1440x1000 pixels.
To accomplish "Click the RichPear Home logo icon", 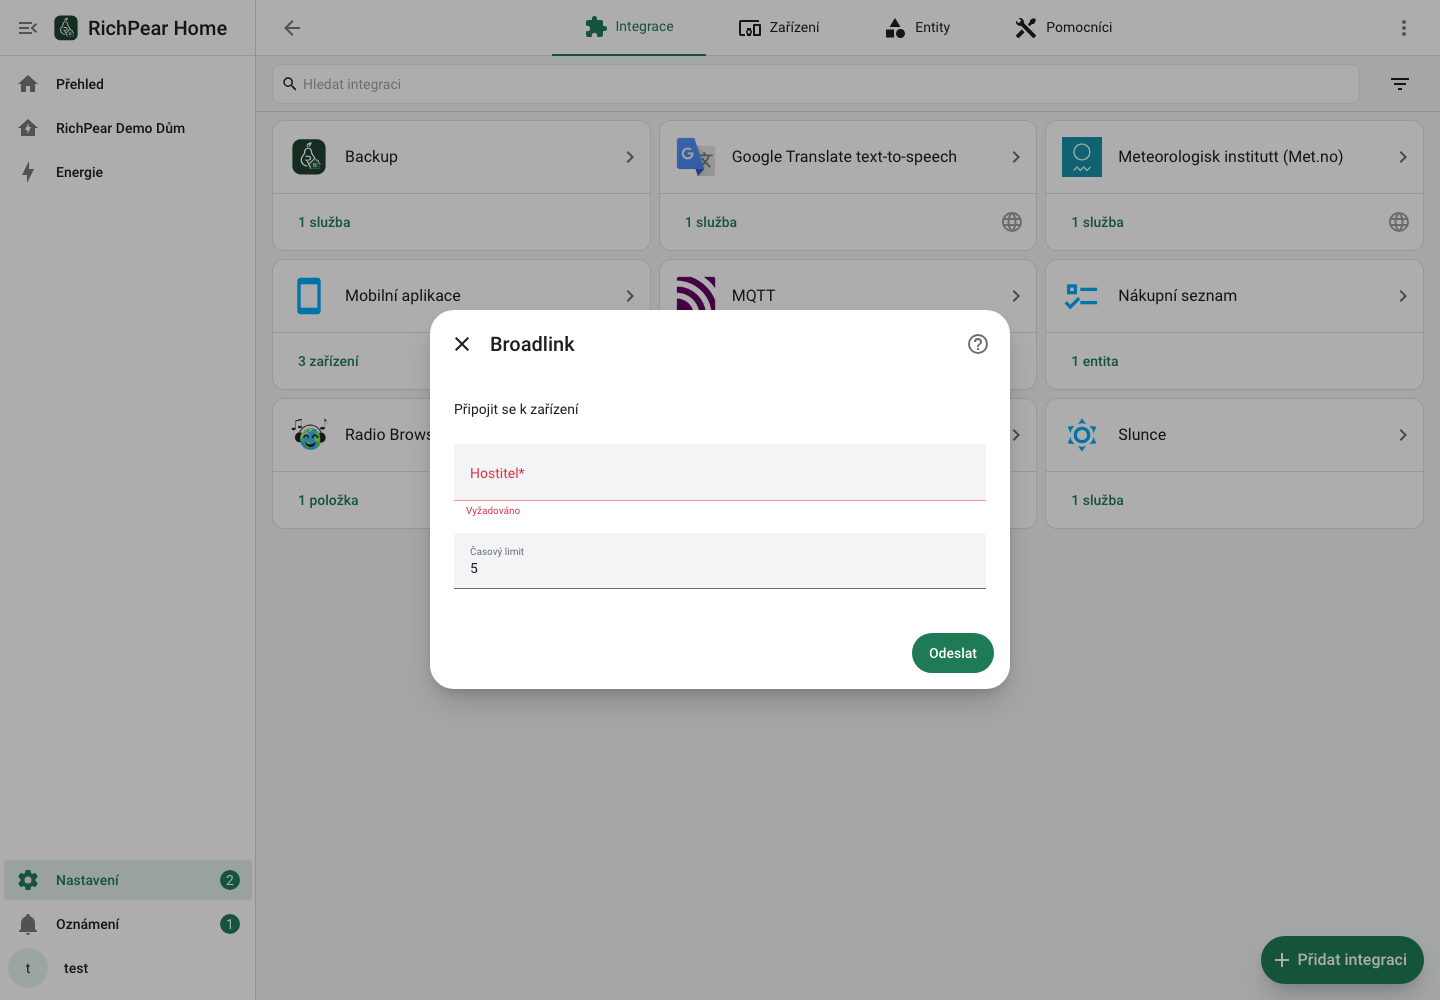I will click(x=66, y=28).
